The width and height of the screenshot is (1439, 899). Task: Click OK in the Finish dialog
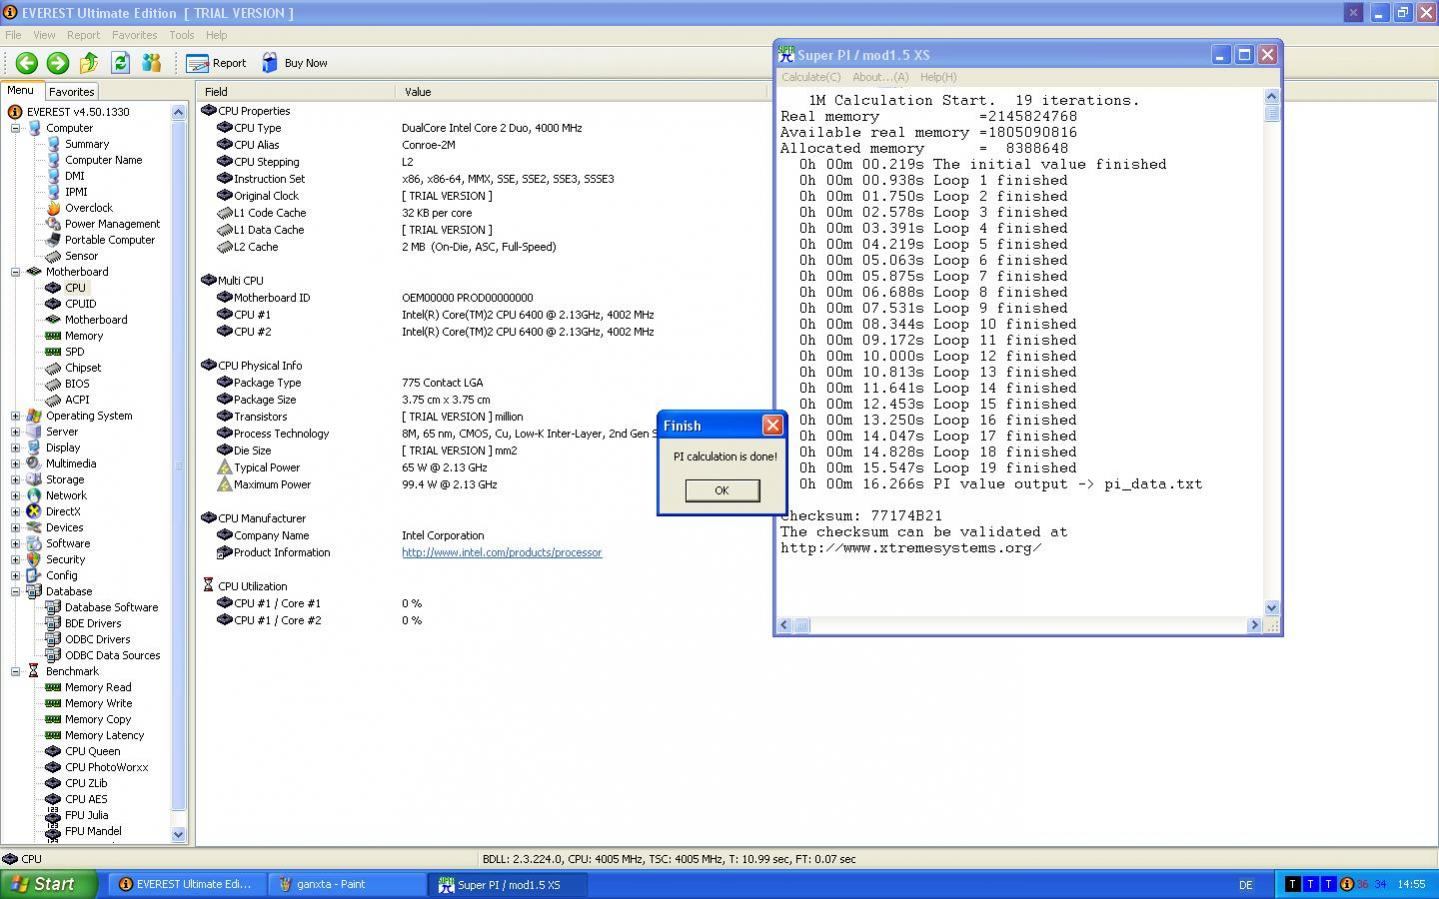[x=722, y=490]
